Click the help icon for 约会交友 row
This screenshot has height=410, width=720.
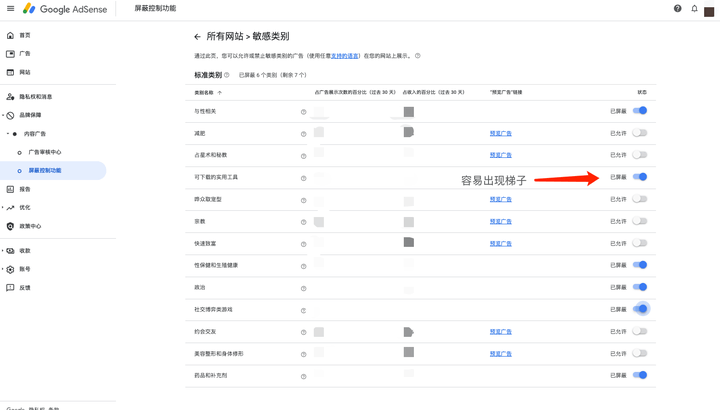[x=303, y=332]
